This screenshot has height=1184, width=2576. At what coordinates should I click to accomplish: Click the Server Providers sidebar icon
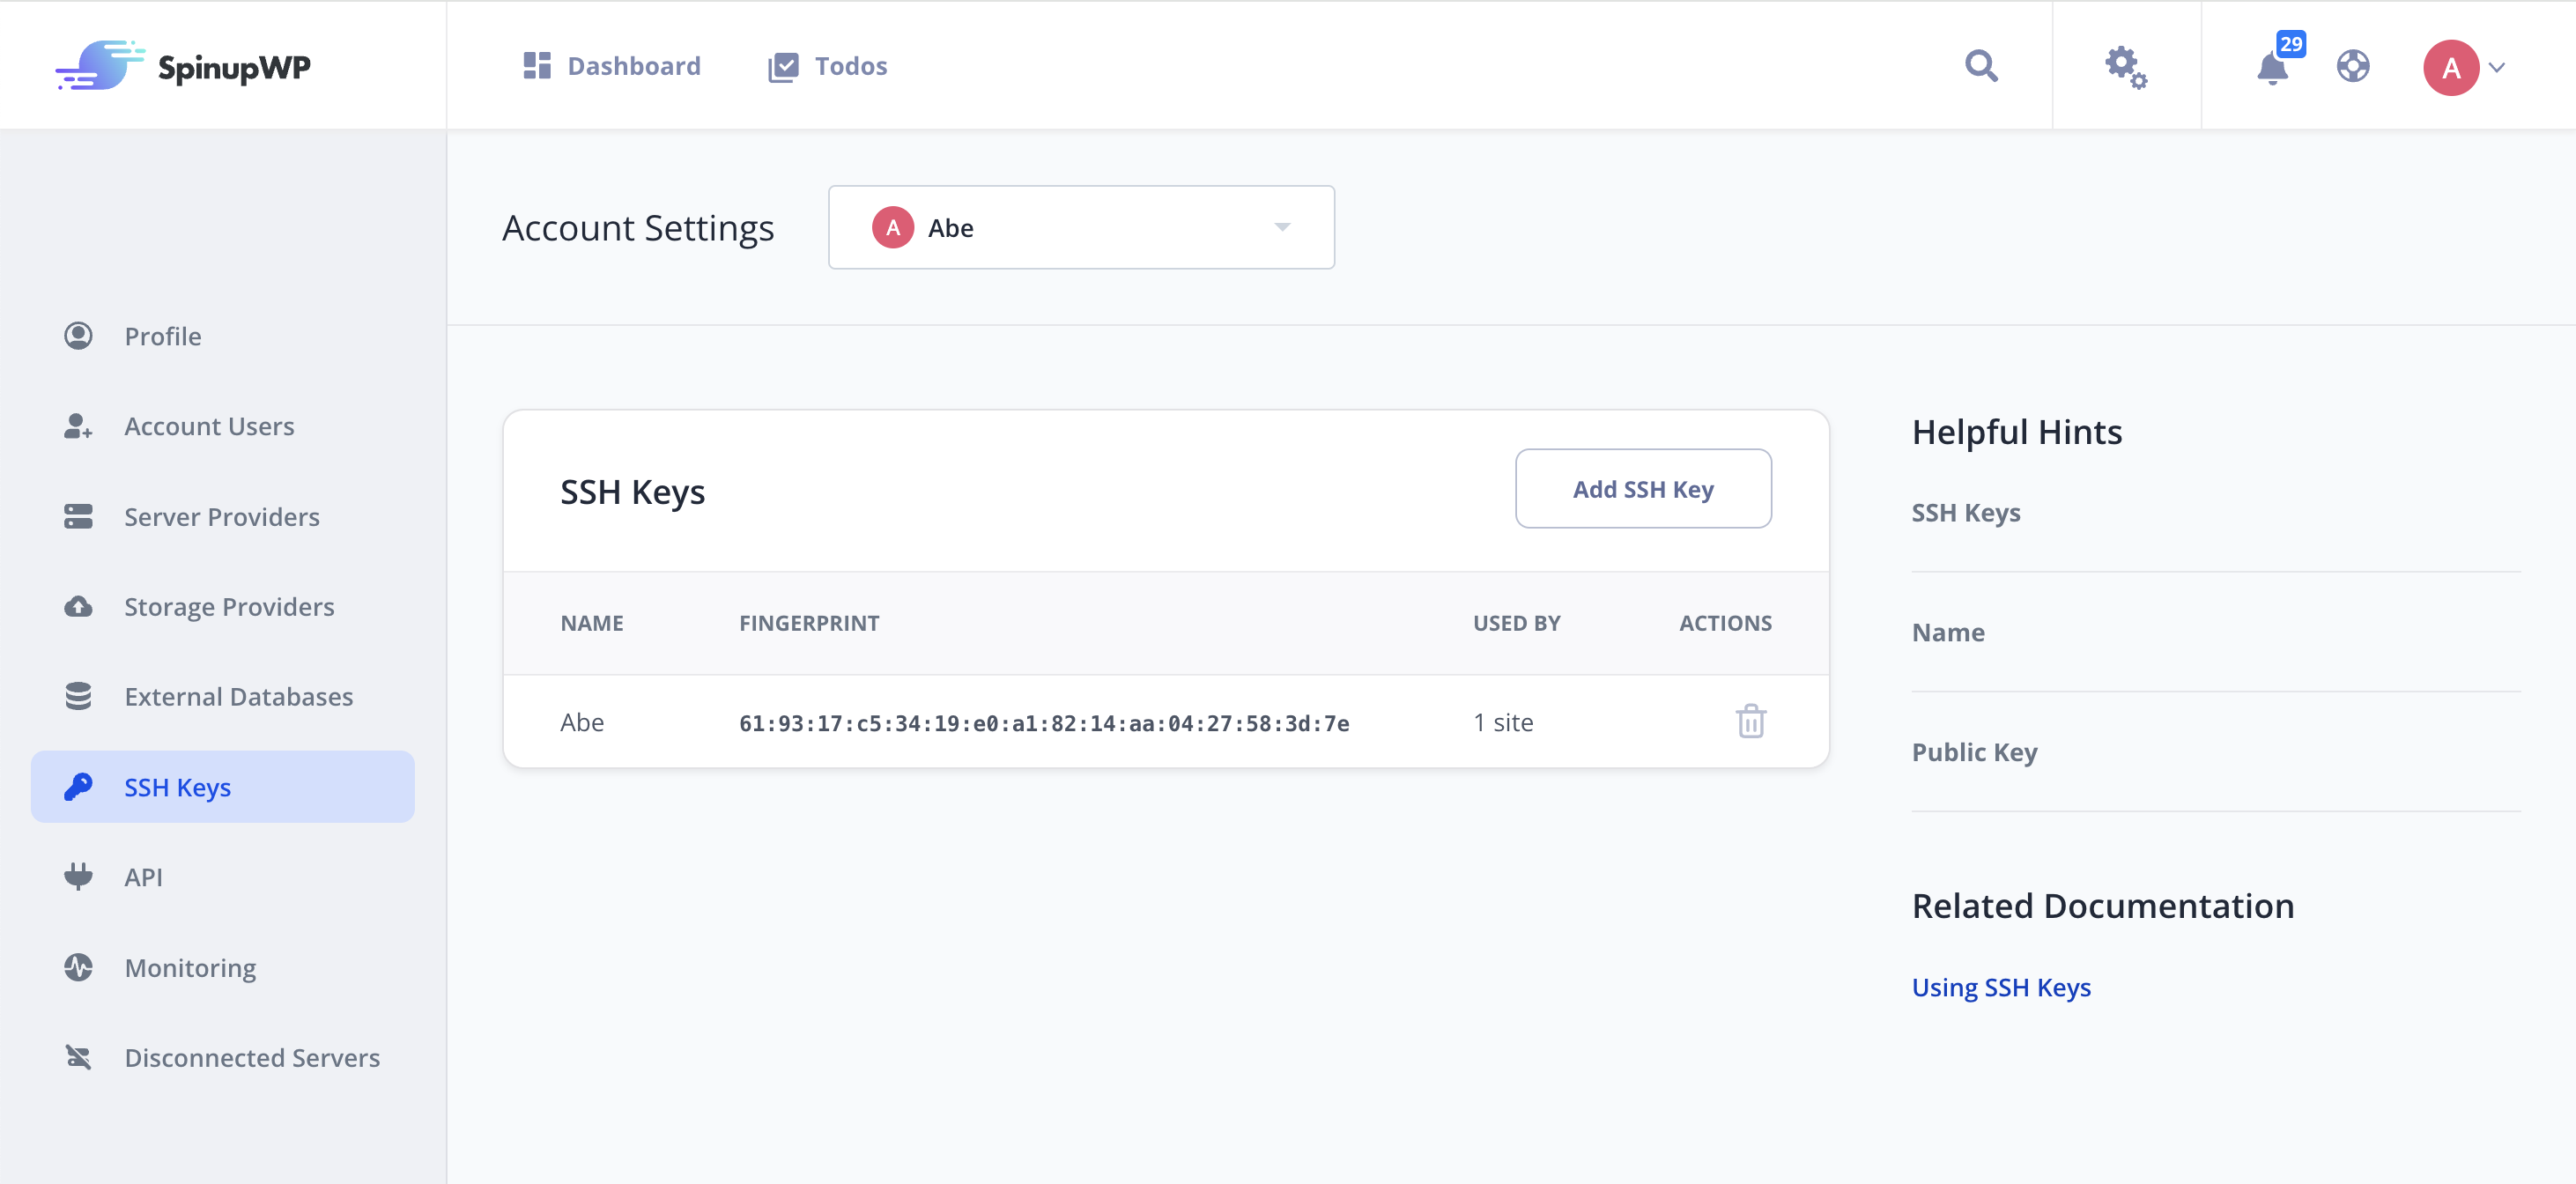click(79, 515)
